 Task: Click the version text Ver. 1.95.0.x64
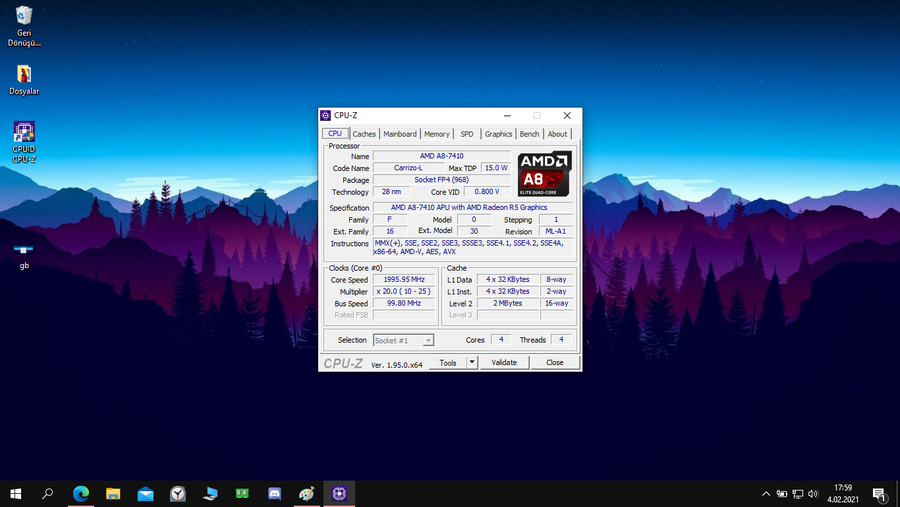coord(397,365)
